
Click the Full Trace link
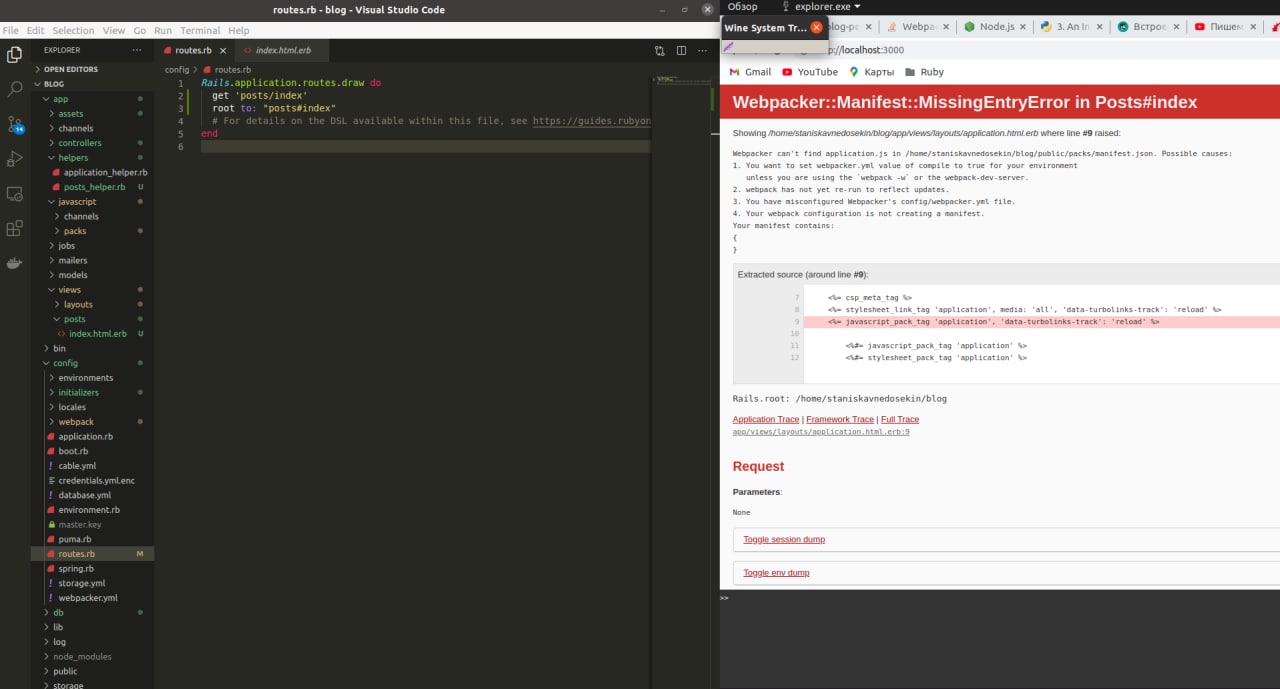coord(900,419)
